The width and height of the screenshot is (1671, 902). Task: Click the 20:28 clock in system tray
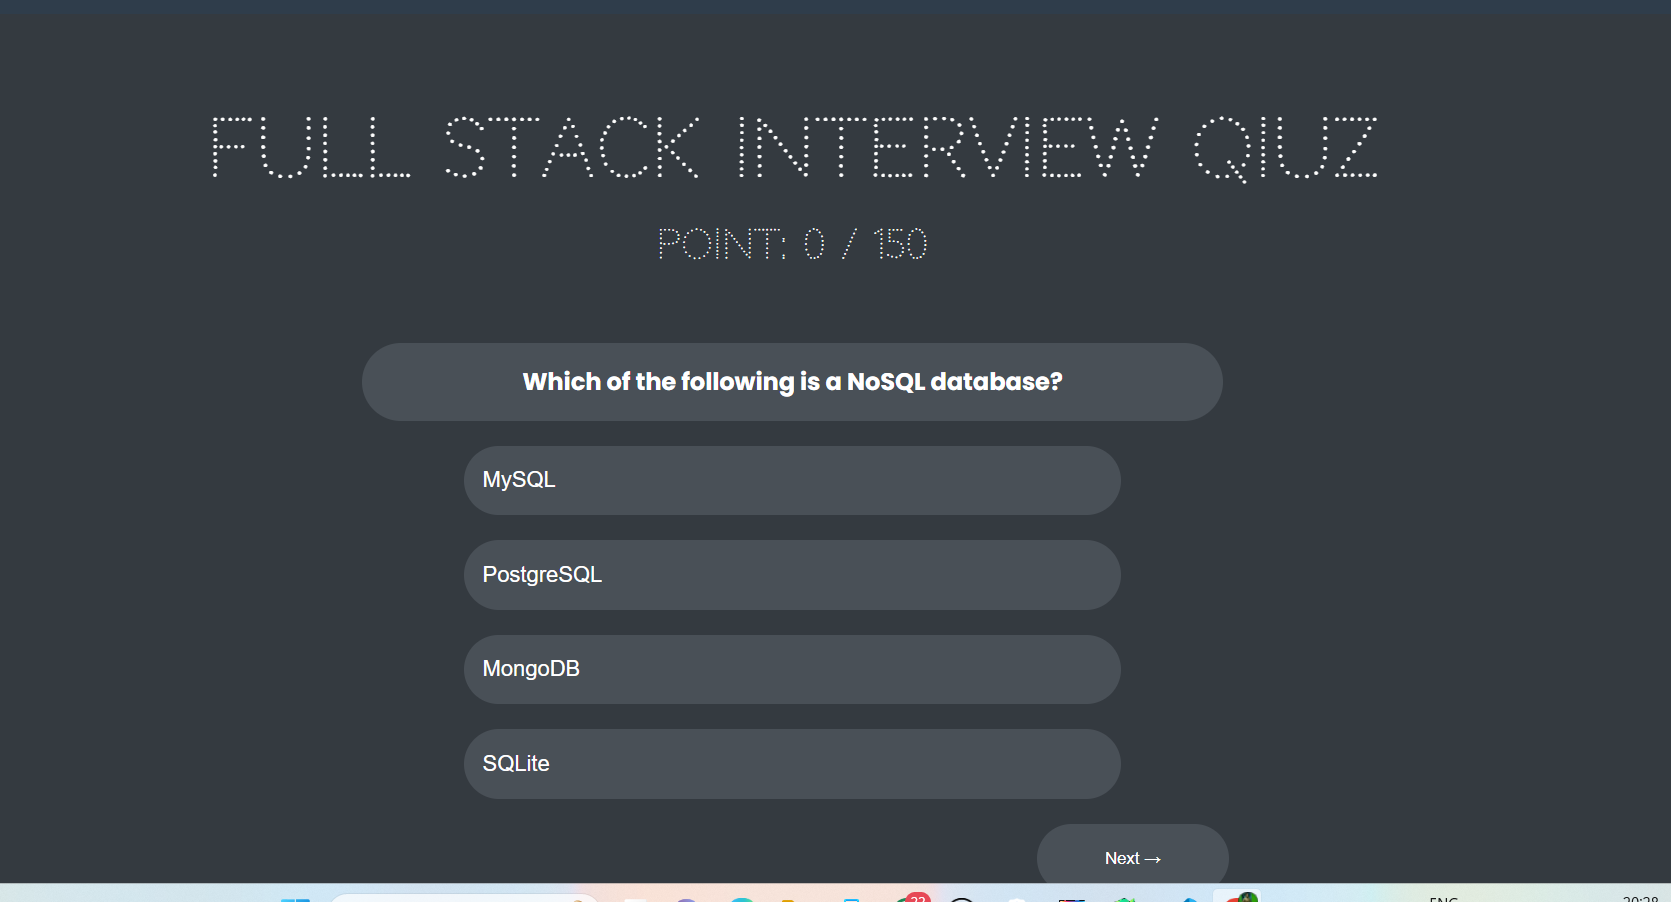click(1640, 898)
